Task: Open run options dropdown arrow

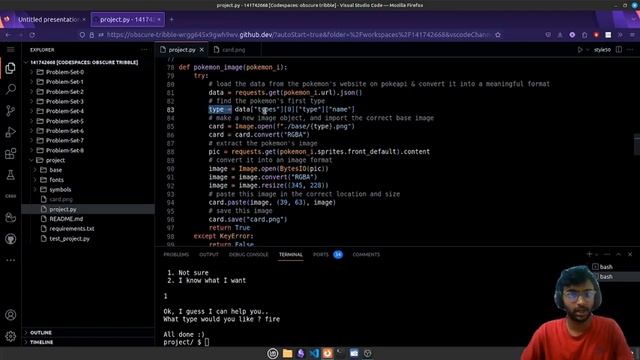Action: [588, 50]
